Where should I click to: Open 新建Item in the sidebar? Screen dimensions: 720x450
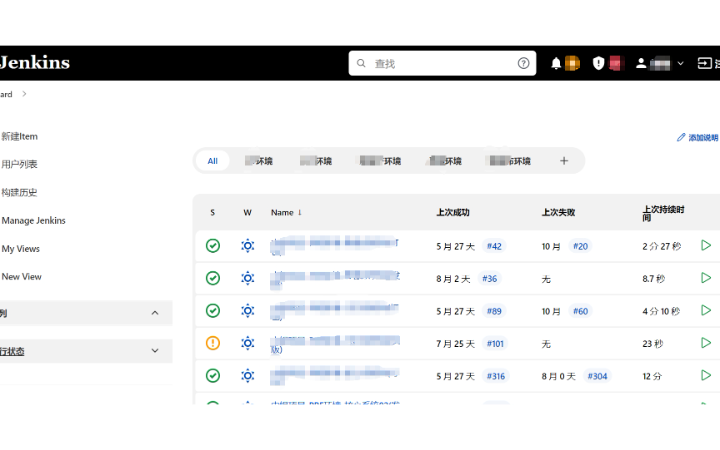(x=19, y=136)
